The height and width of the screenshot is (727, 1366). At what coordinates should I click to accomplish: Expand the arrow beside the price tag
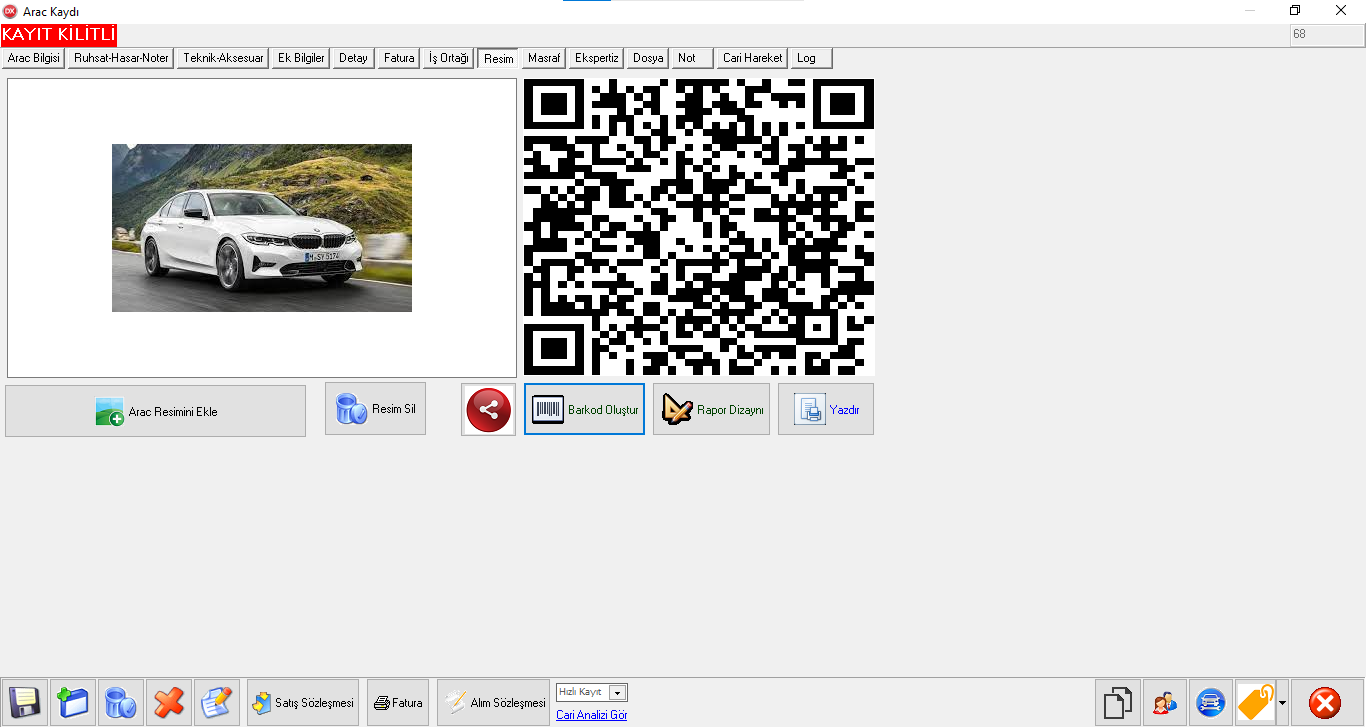[x=1282, y=702]
